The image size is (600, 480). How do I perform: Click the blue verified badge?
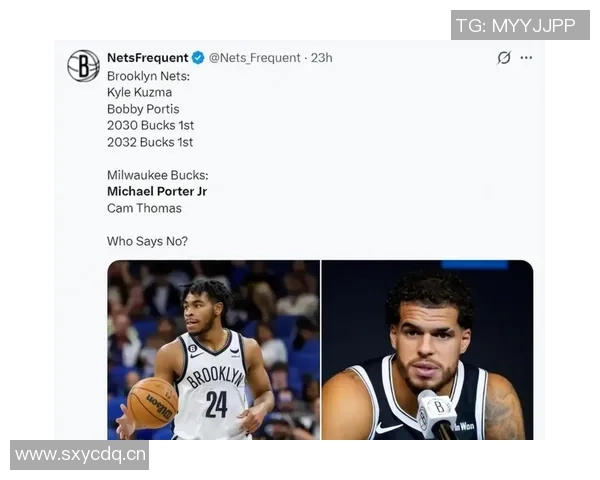[198, 58]
